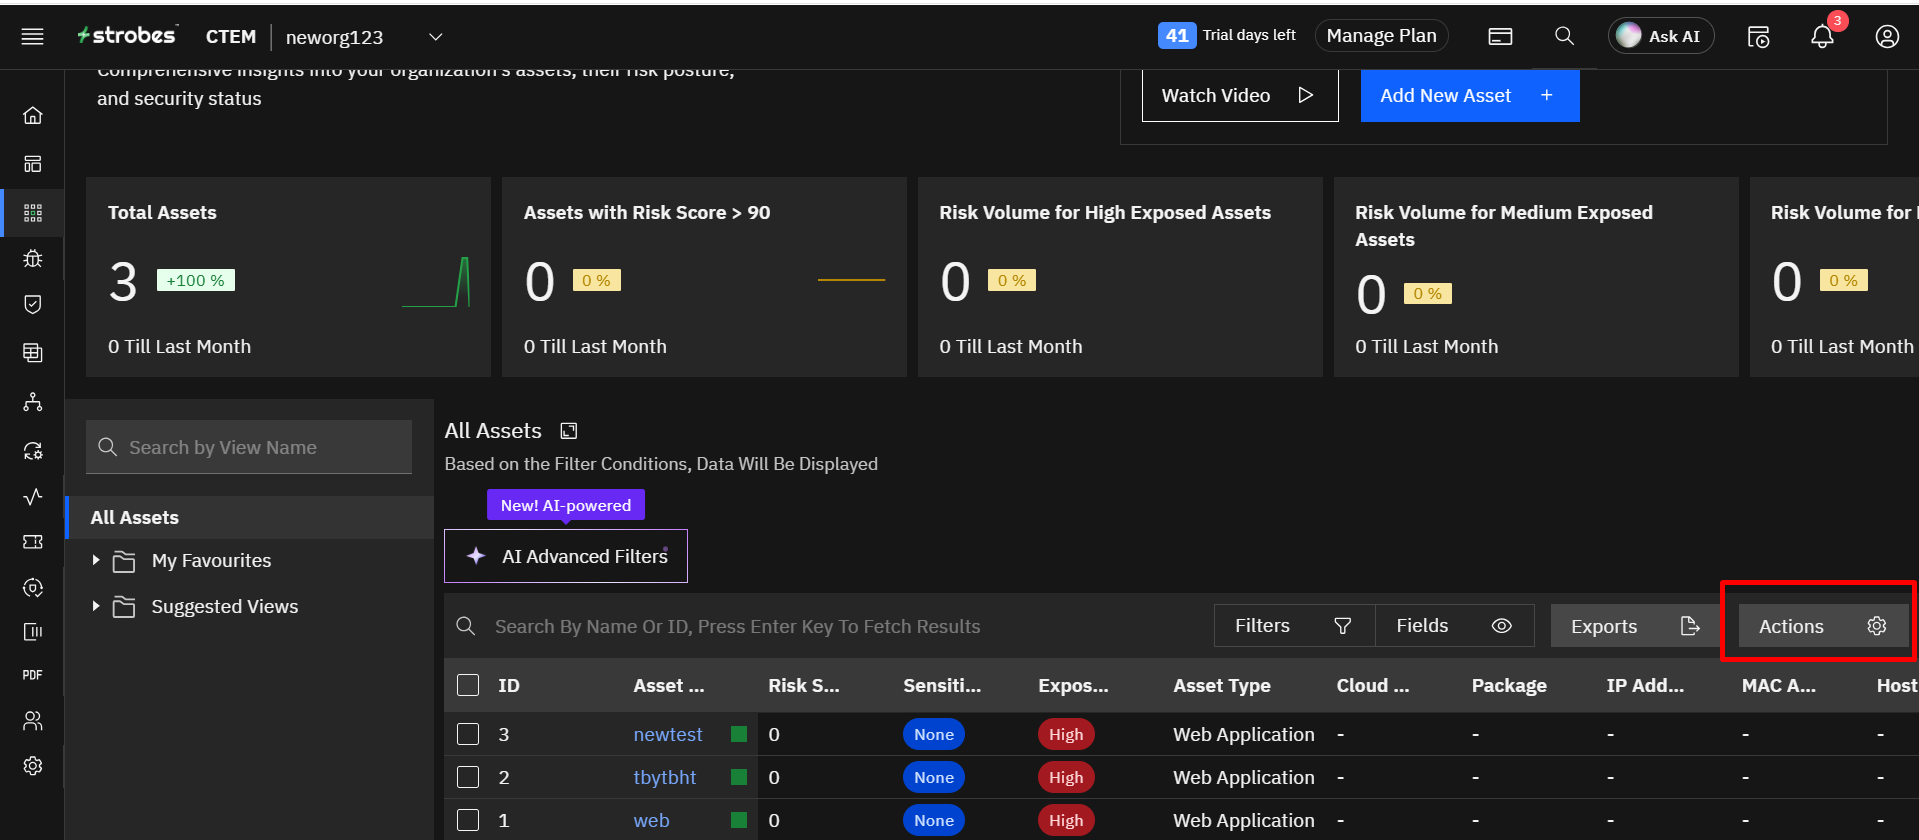The image size is (1919, 840).
Task: Click the Search by View Name field
Action: pyautogui.click(x=262, y=448)
